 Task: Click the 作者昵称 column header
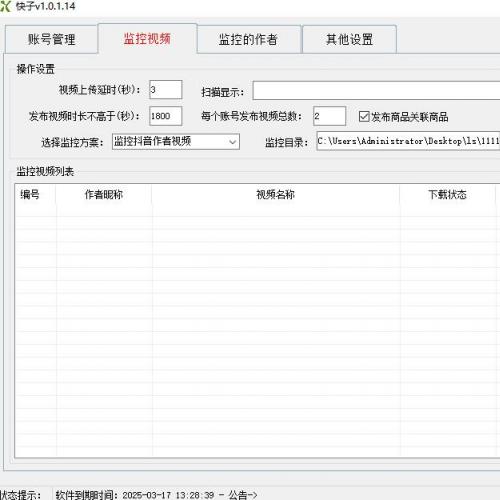pyautogui.click(x=104, y=194)
